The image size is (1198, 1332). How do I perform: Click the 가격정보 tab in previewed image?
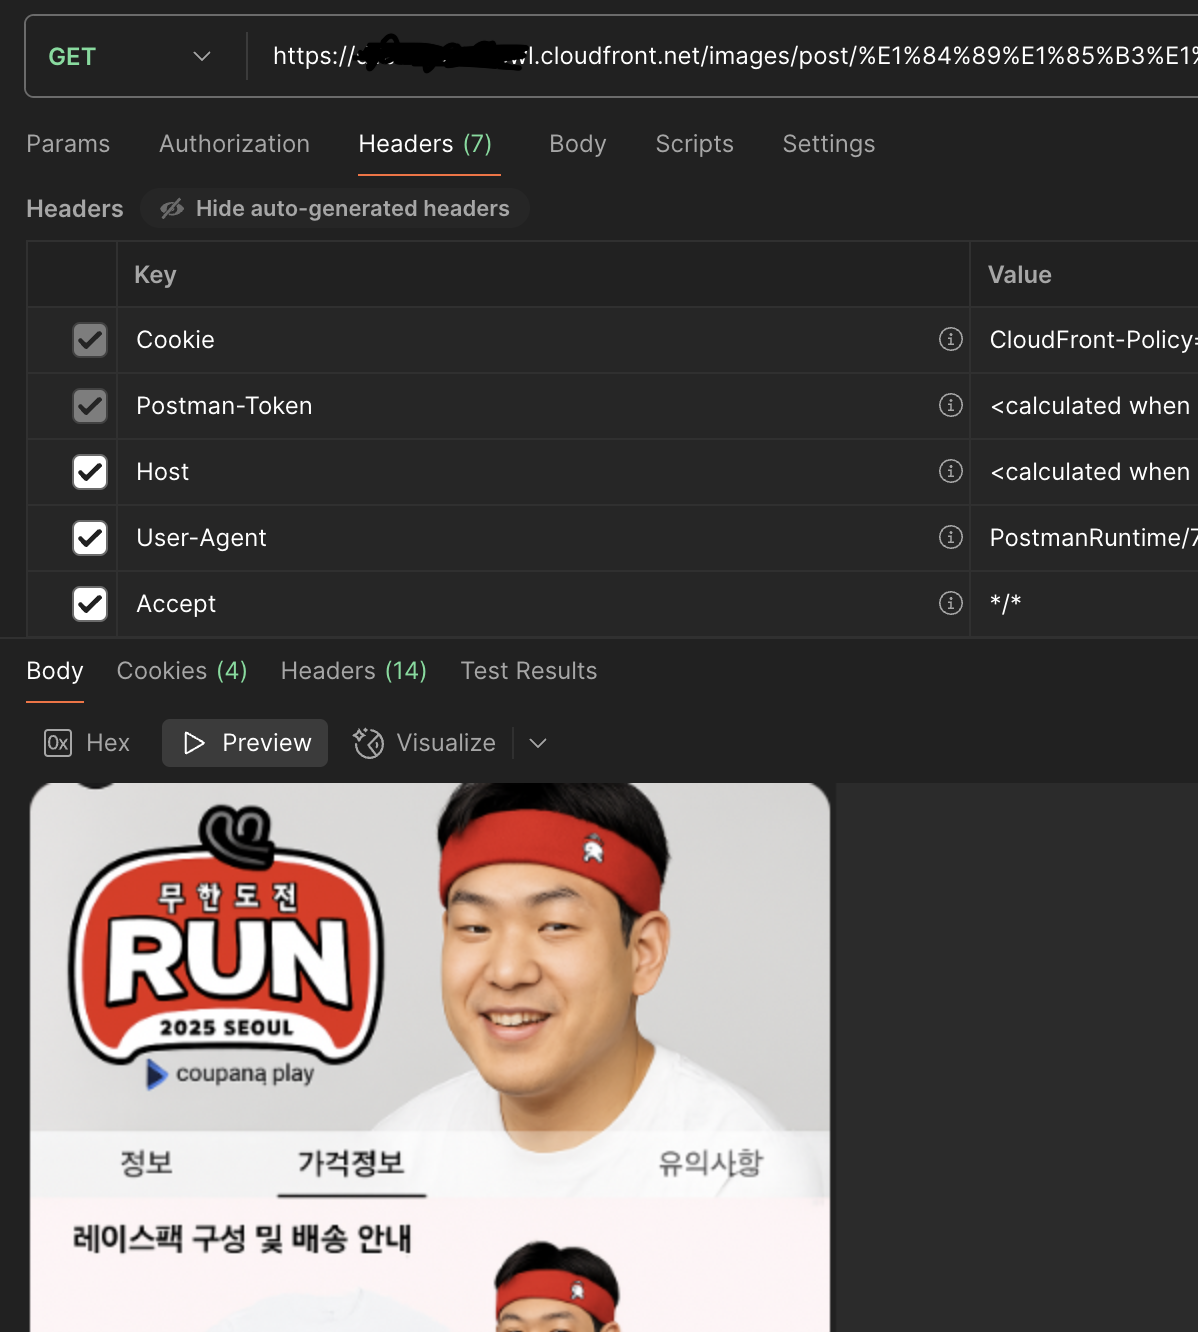tap(351, 1163)
